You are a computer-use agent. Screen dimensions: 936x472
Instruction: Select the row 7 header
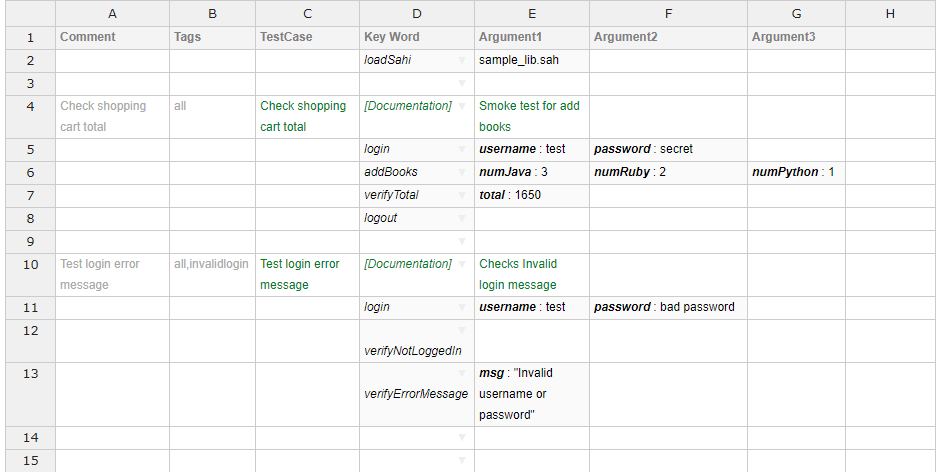(28, 195)
